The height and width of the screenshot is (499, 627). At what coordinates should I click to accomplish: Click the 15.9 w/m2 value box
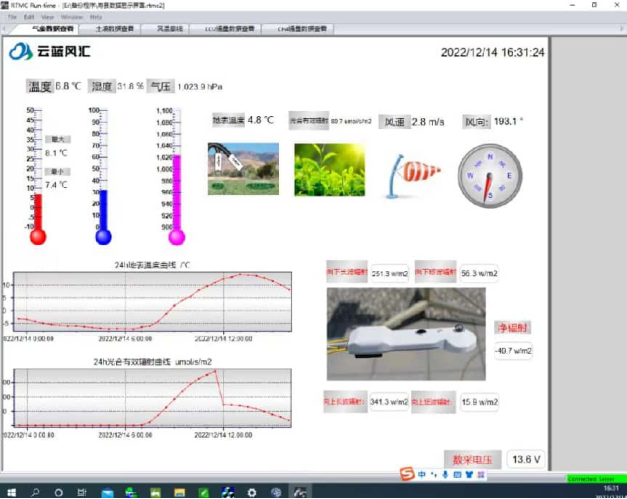[x=479, y=402]
